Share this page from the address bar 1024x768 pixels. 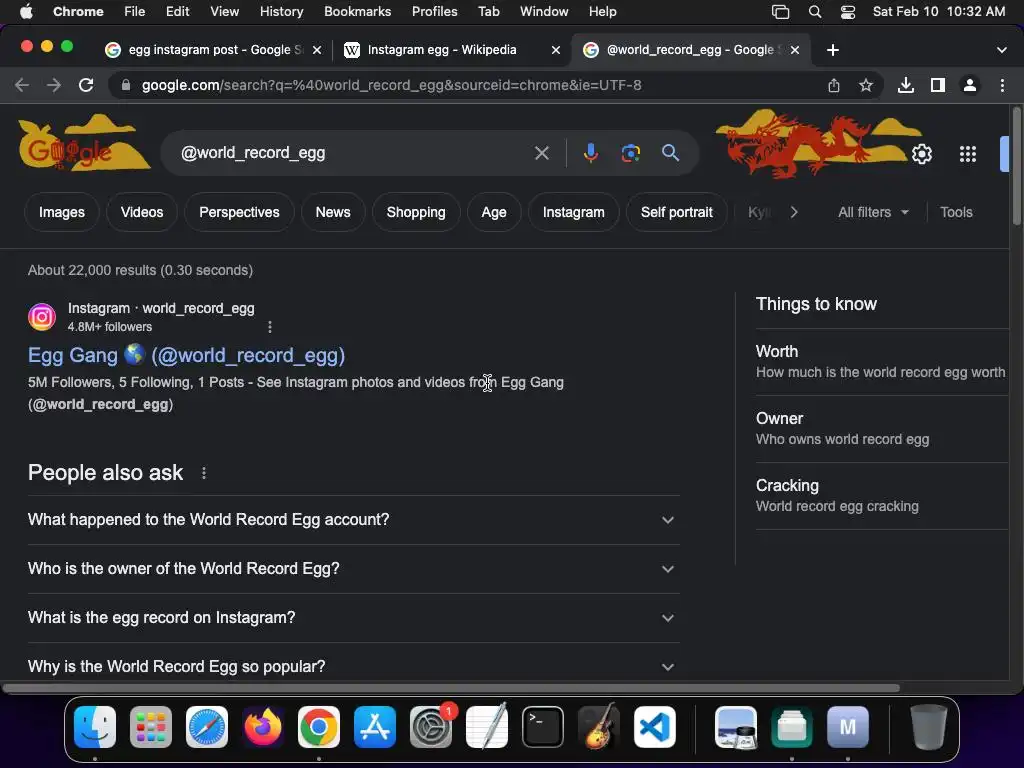coord(834,85)
